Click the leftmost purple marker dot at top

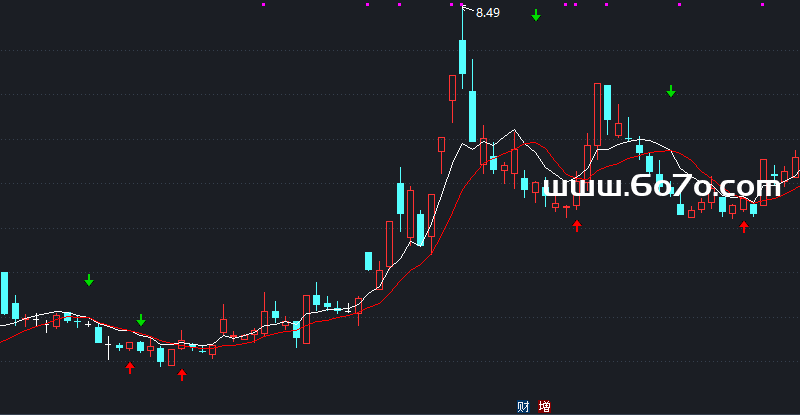[264, 4]
